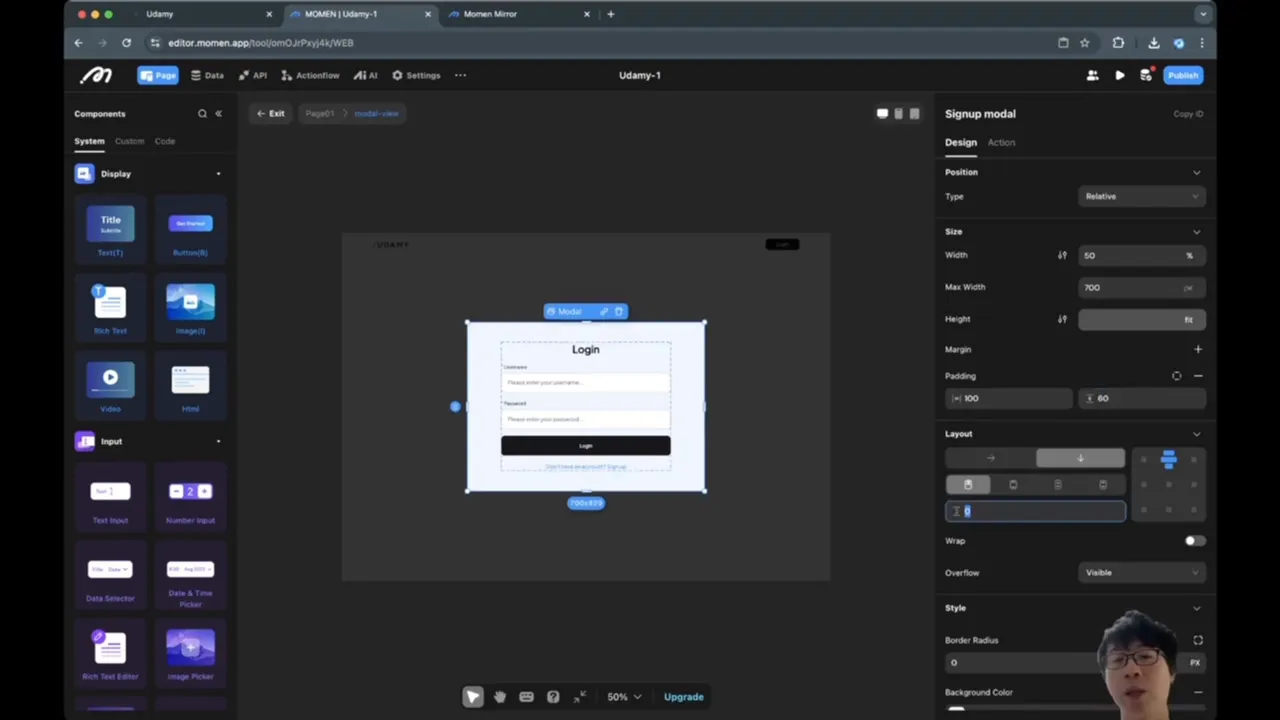The width and height of the screenshot is (1280, 720).
Task: Select the fourth distribution option in Layout
Action: [1103, 485]
